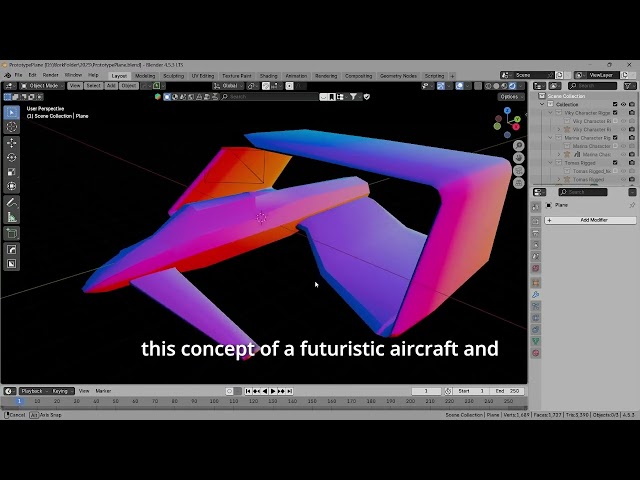The image size is (640, 480).
Task: Click the viewport Object menu button
Action: [x=129, y=86]
